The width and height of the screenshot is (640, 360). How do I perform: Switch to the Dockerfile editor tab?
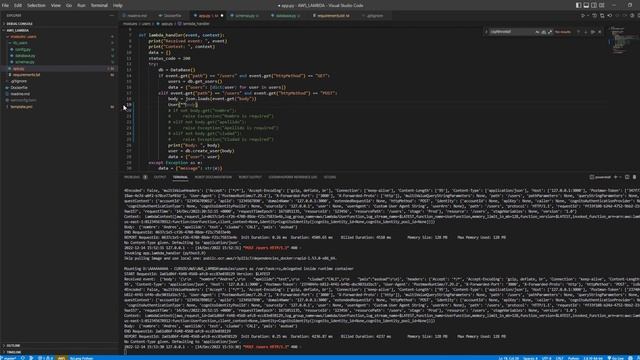coord(173,16)
